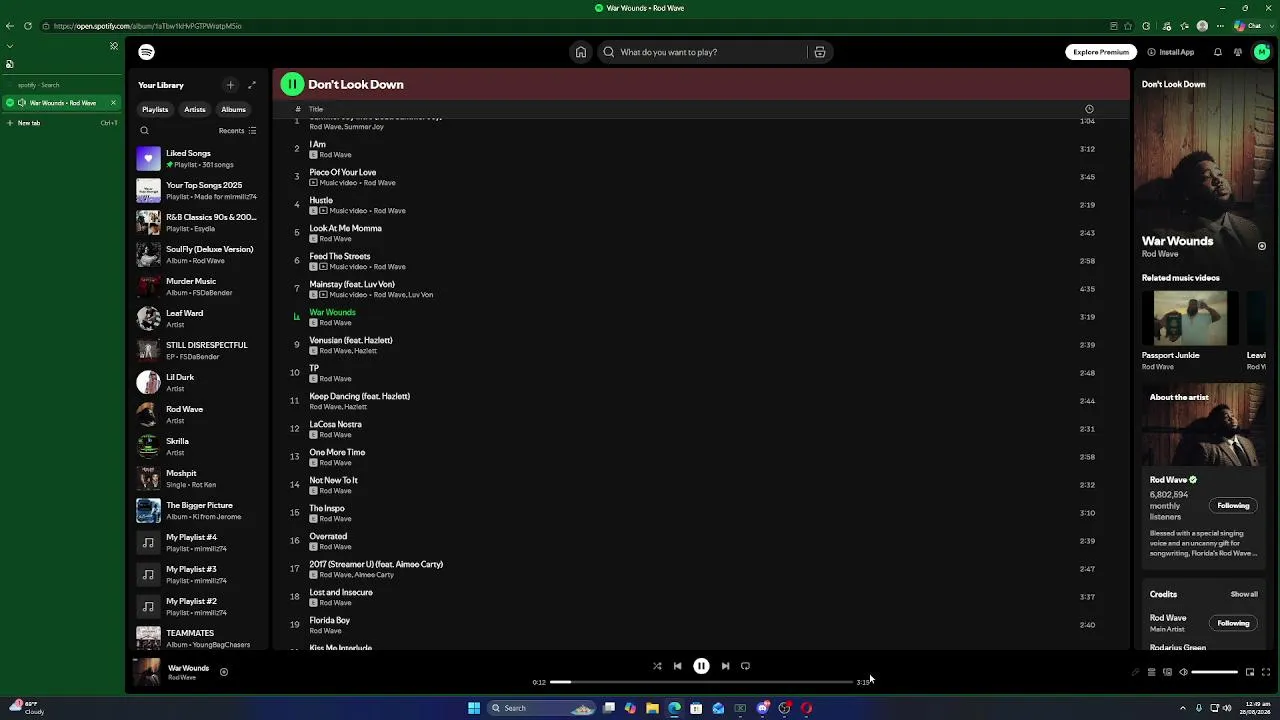Screen dimensions: 1280x720
Task: Seek within the song progress bar
Action: pos(702,682)
